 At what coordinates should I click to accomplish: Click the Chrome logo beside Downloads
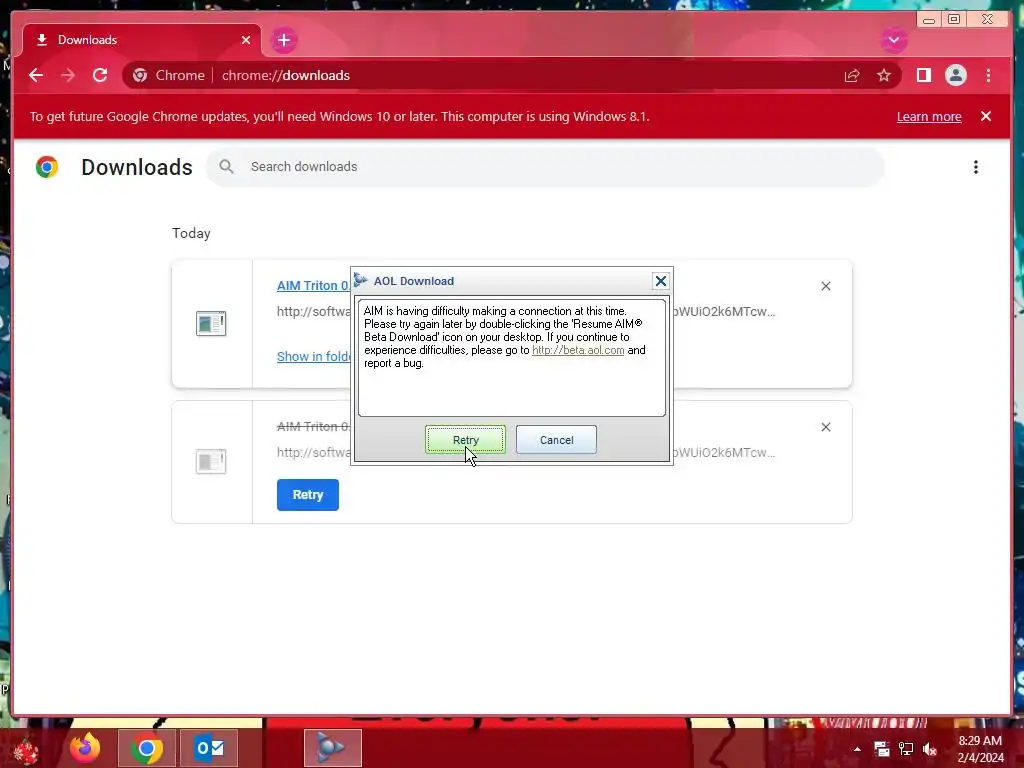coord(47,167)
